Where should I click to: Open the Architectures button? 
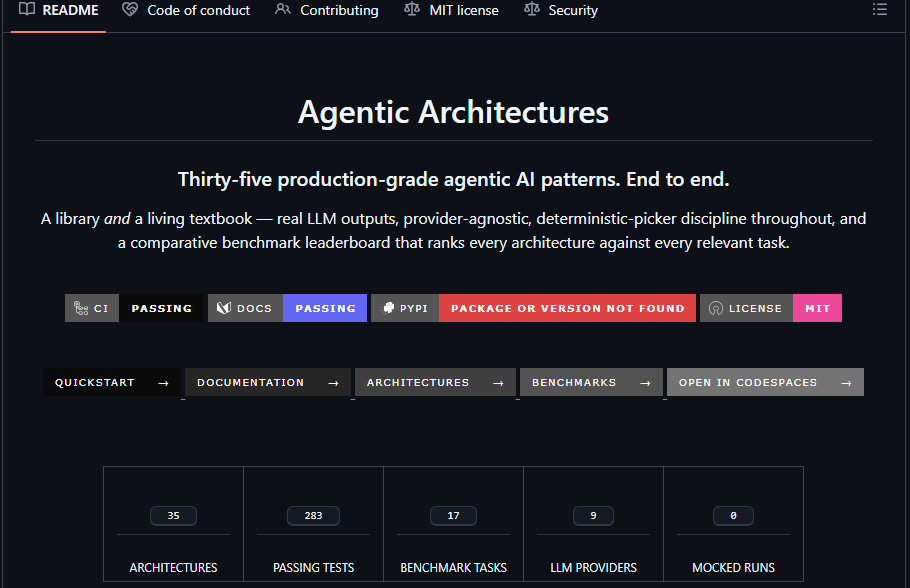[435, 383]
